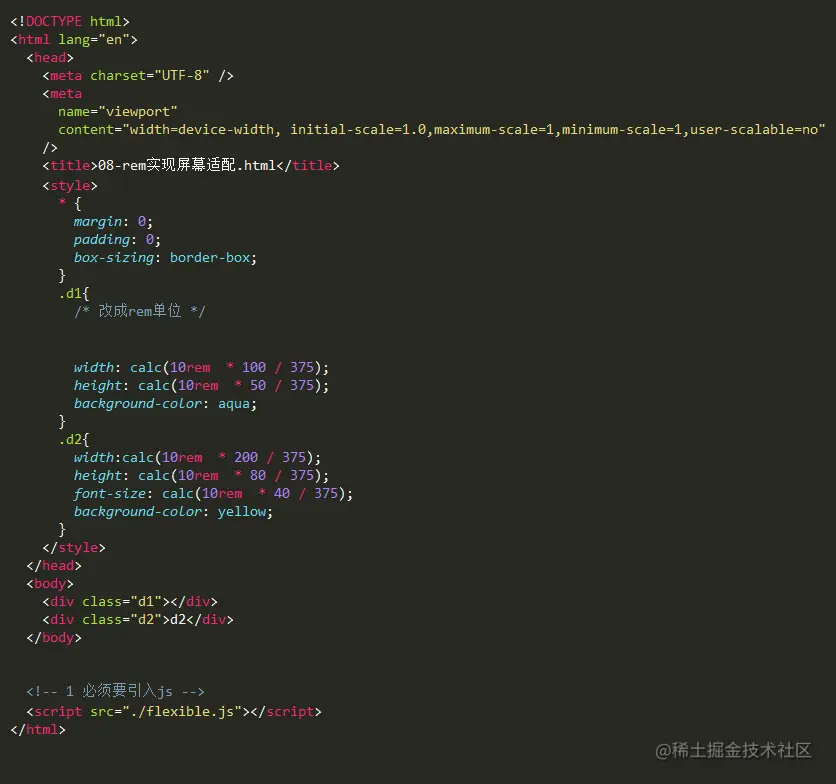Click the closing html tag
Screen dimensions: 836x784
click(x=38, y=730)
